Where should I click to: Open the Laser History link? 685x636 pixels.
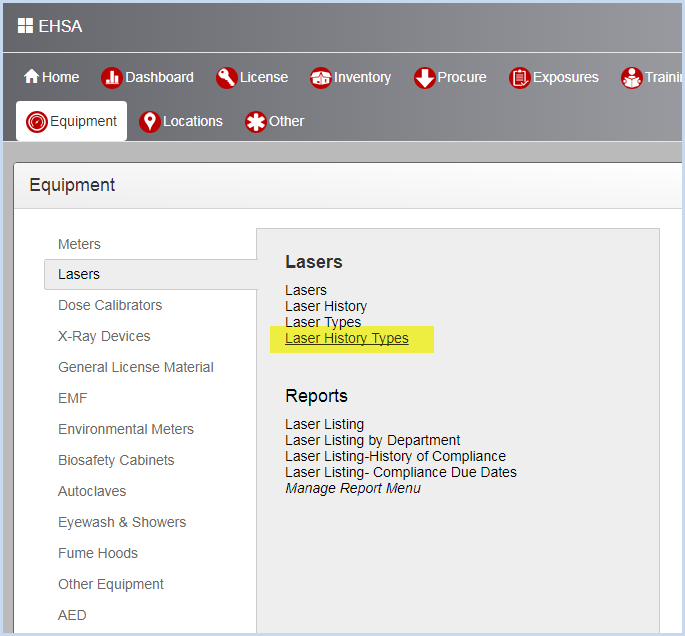click(x=326, y=306)
